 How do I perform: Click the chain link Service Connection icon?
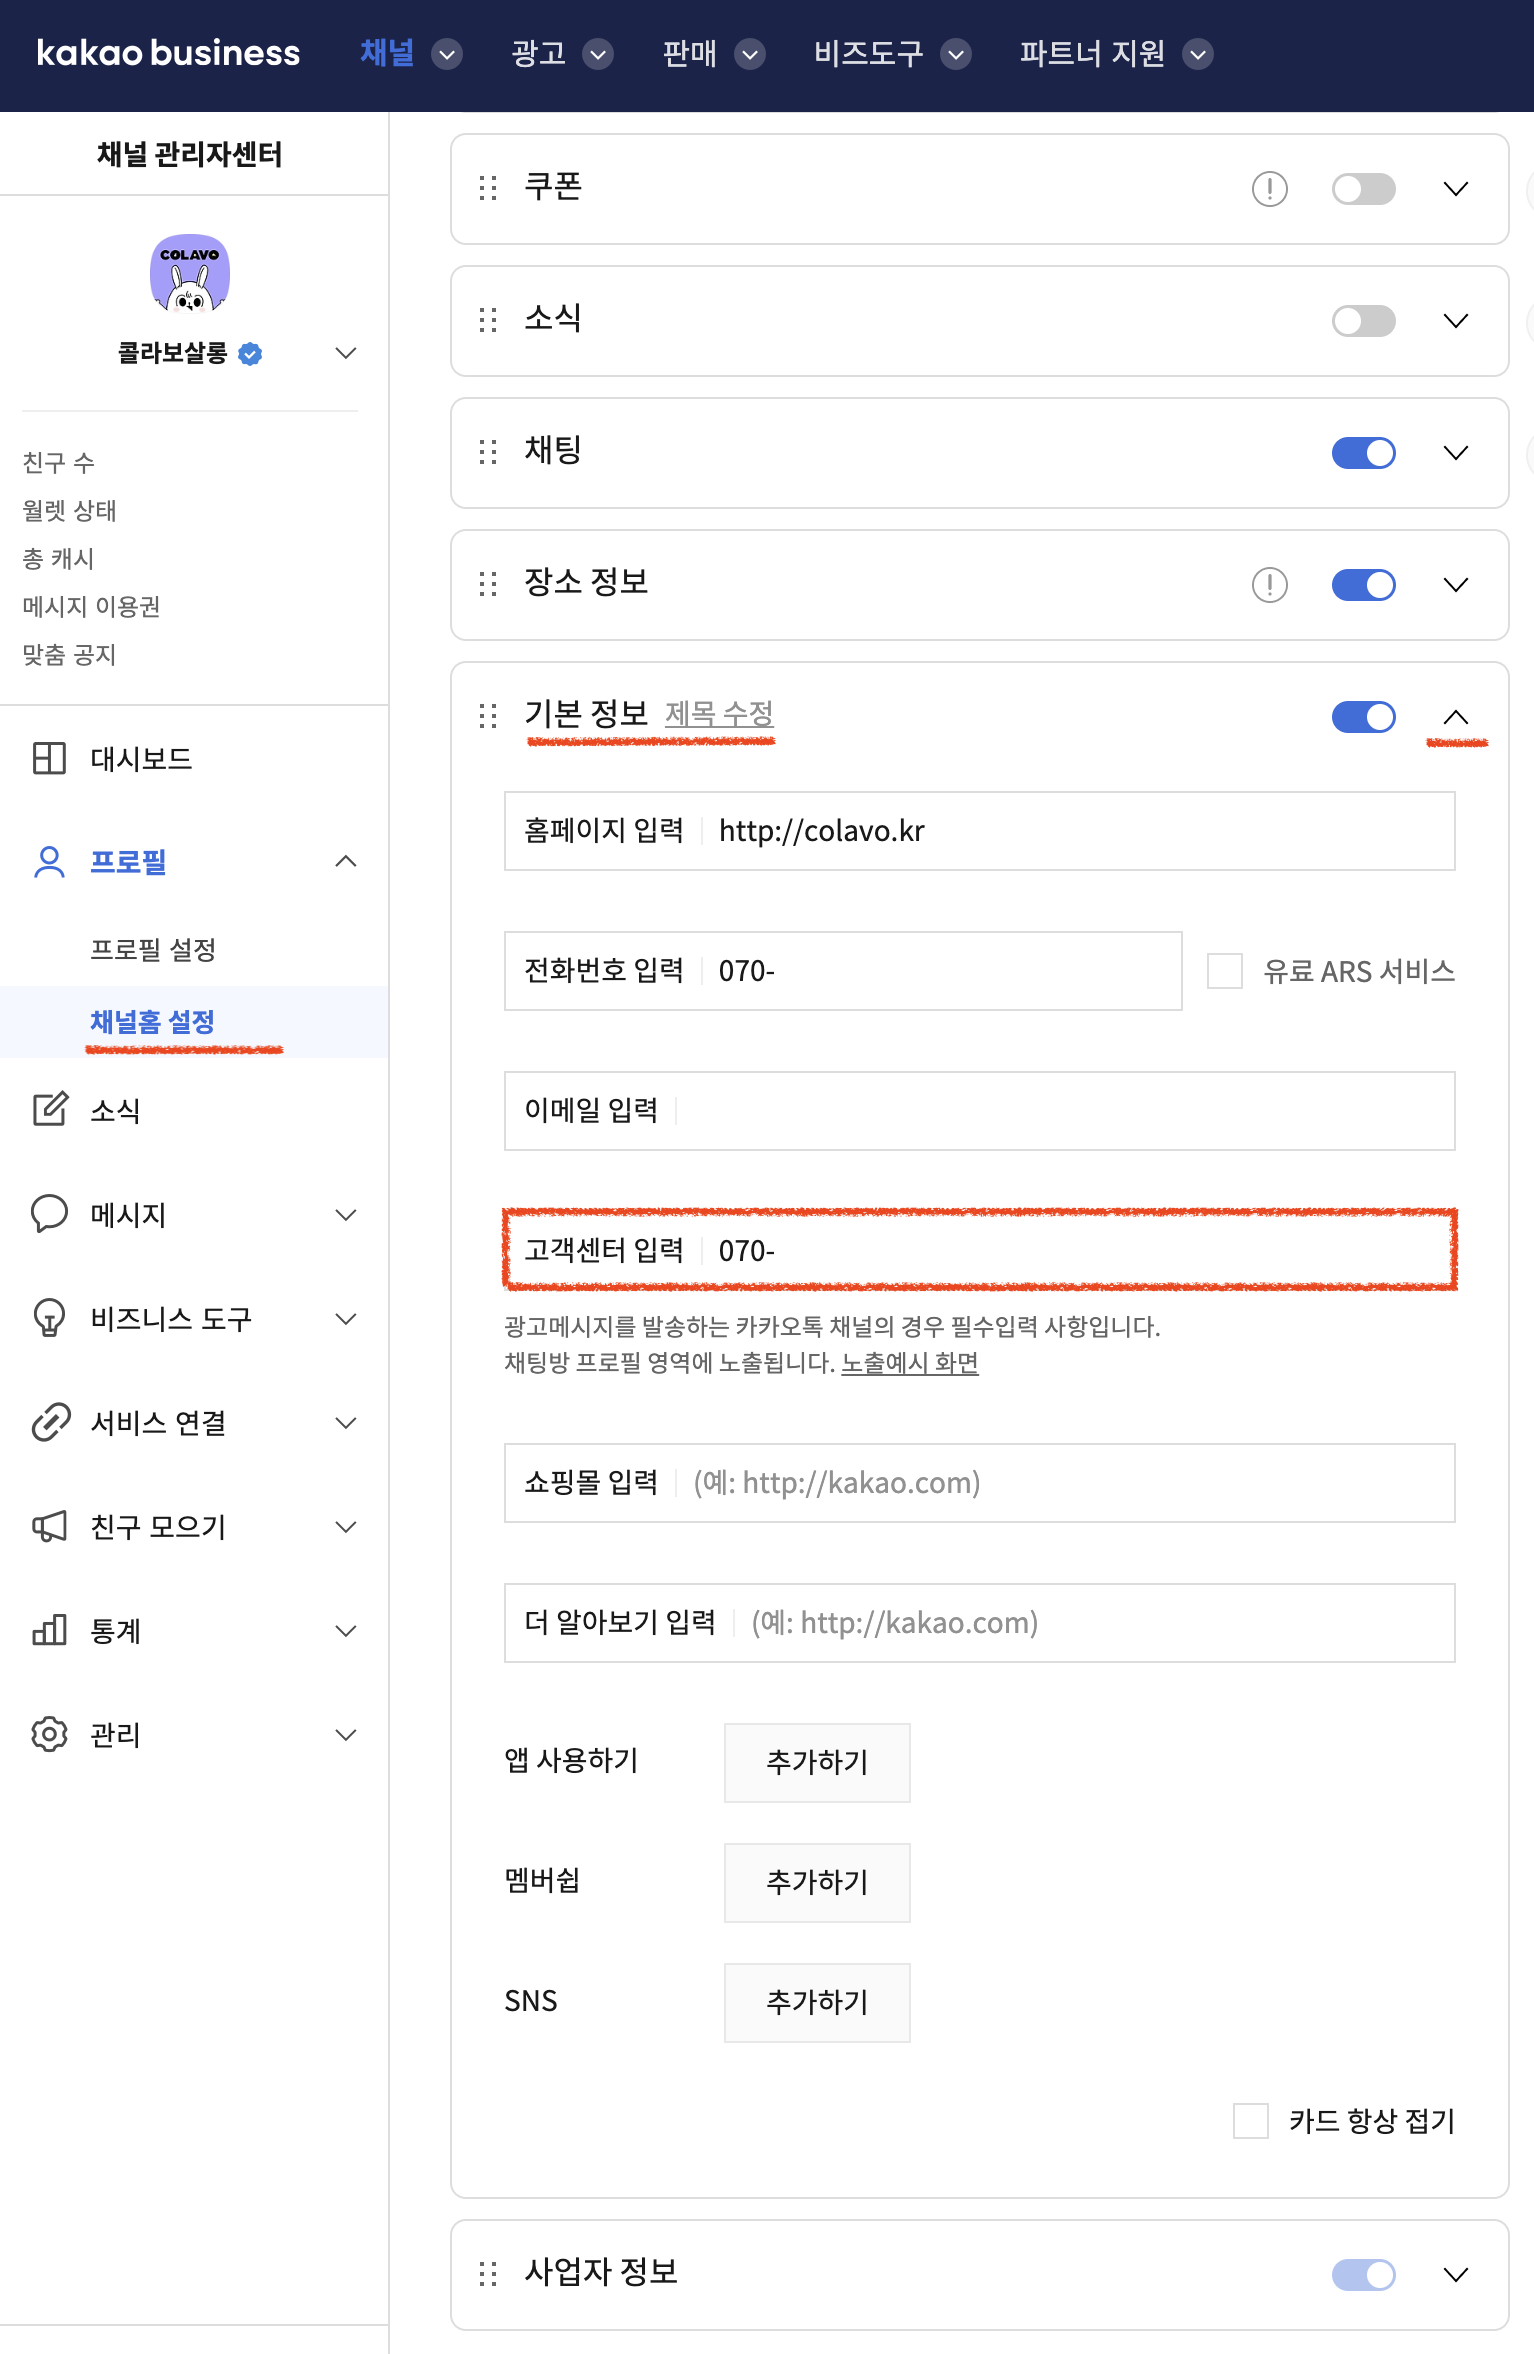click(x=49, y=1422)
